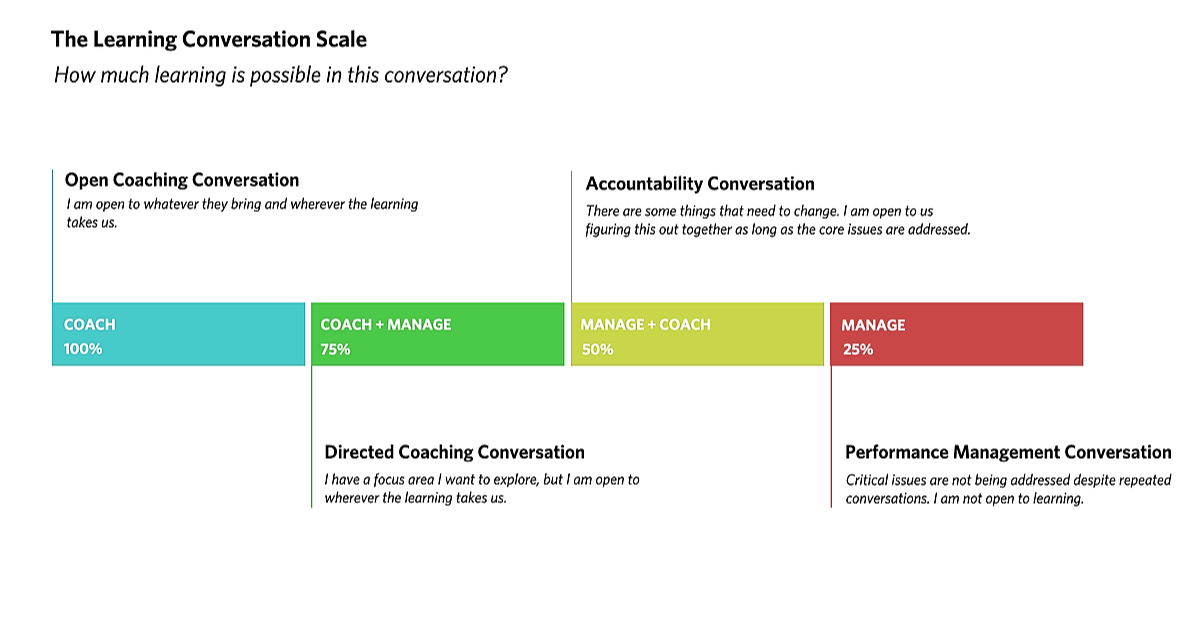The width and height of the screenshot is (1200, 628).
Task: Click the 25% label in the red block
Action: (857, 349)
